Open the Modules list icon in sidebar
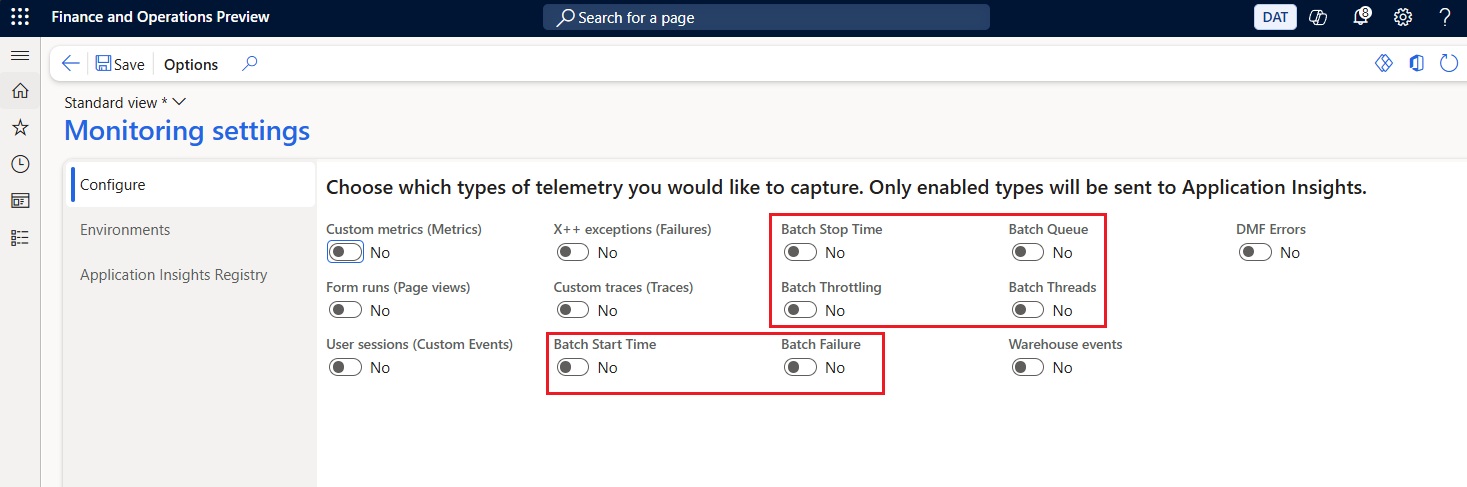The width and height of the screenshot is (1467, 487). tap(20, 237)
